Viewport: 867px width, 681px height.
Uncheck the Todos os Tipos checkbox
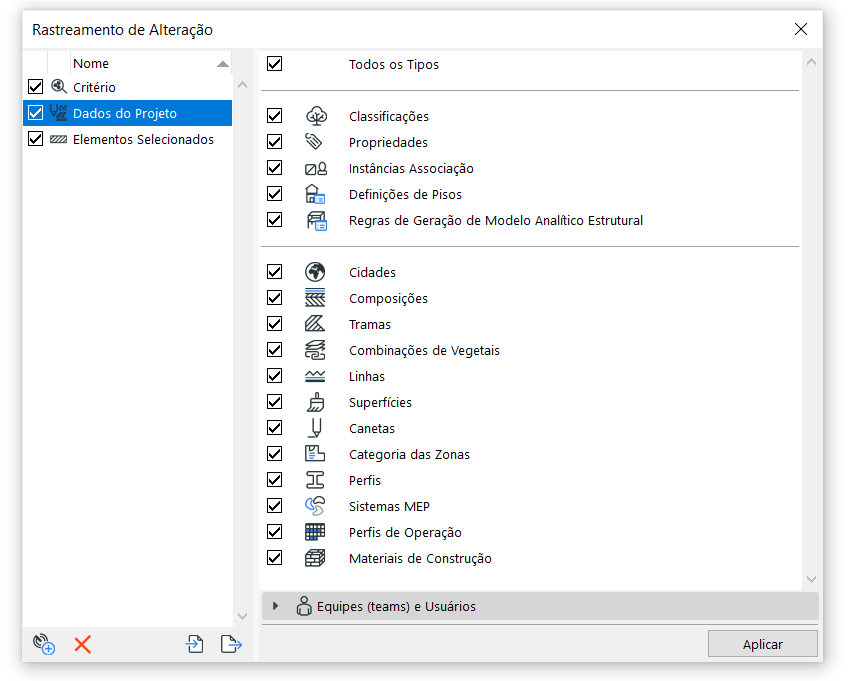click(x=275, y=64)
